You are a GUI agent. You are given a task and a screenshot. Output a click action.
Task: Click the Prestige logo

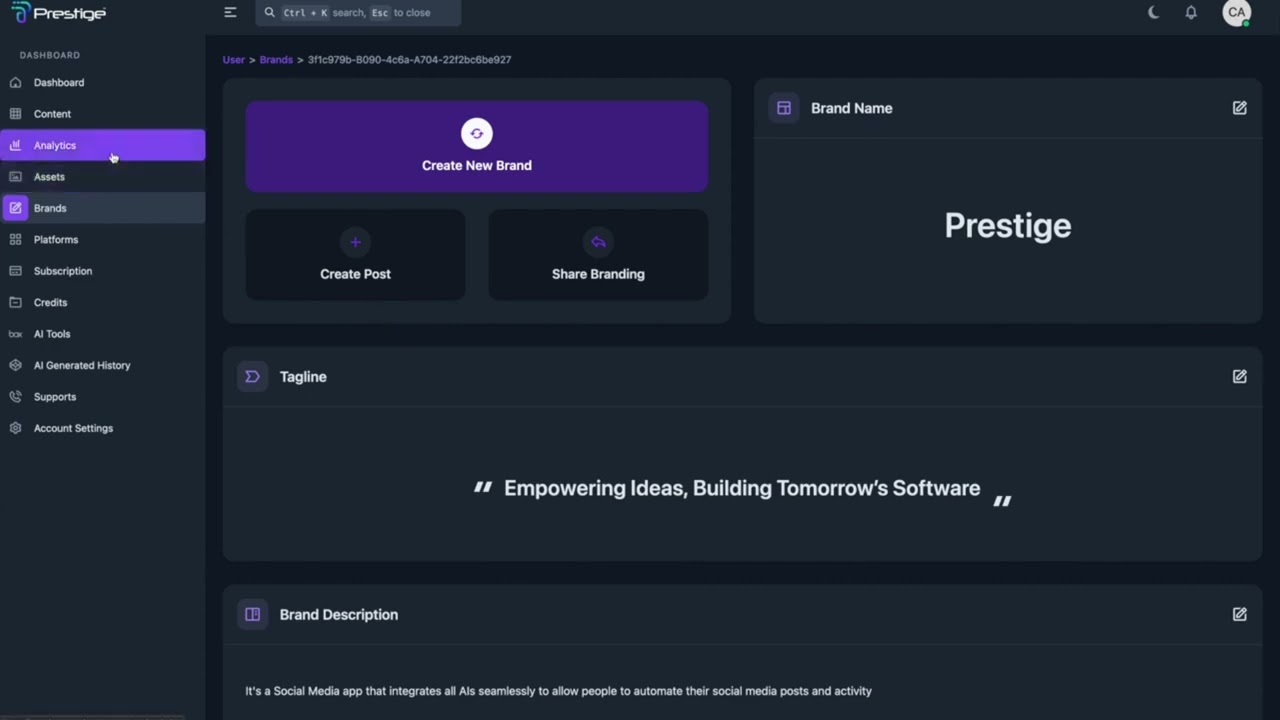click(58, 13)
